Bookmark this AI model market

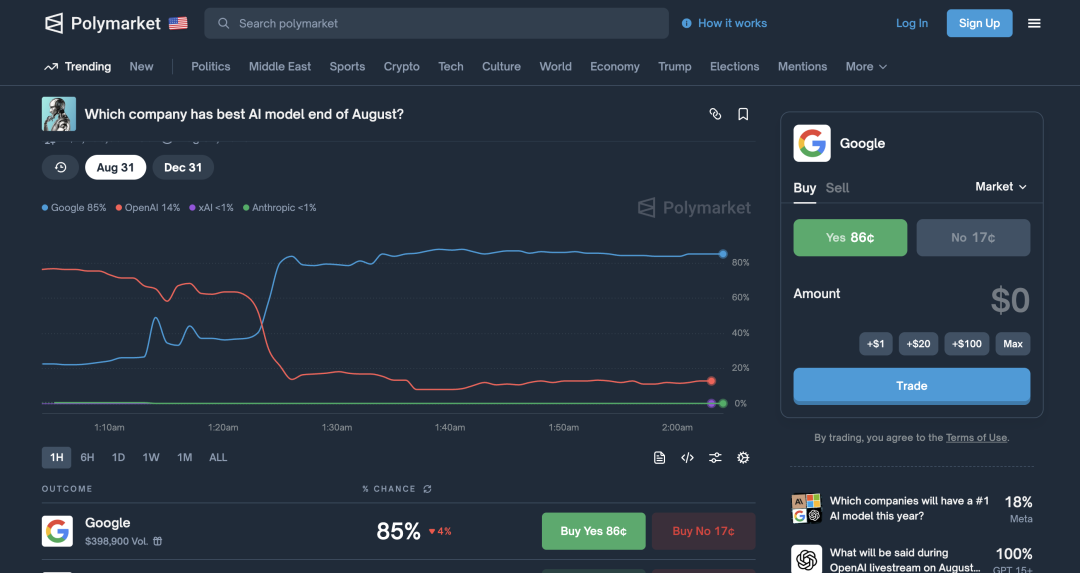tap(743, 114)
